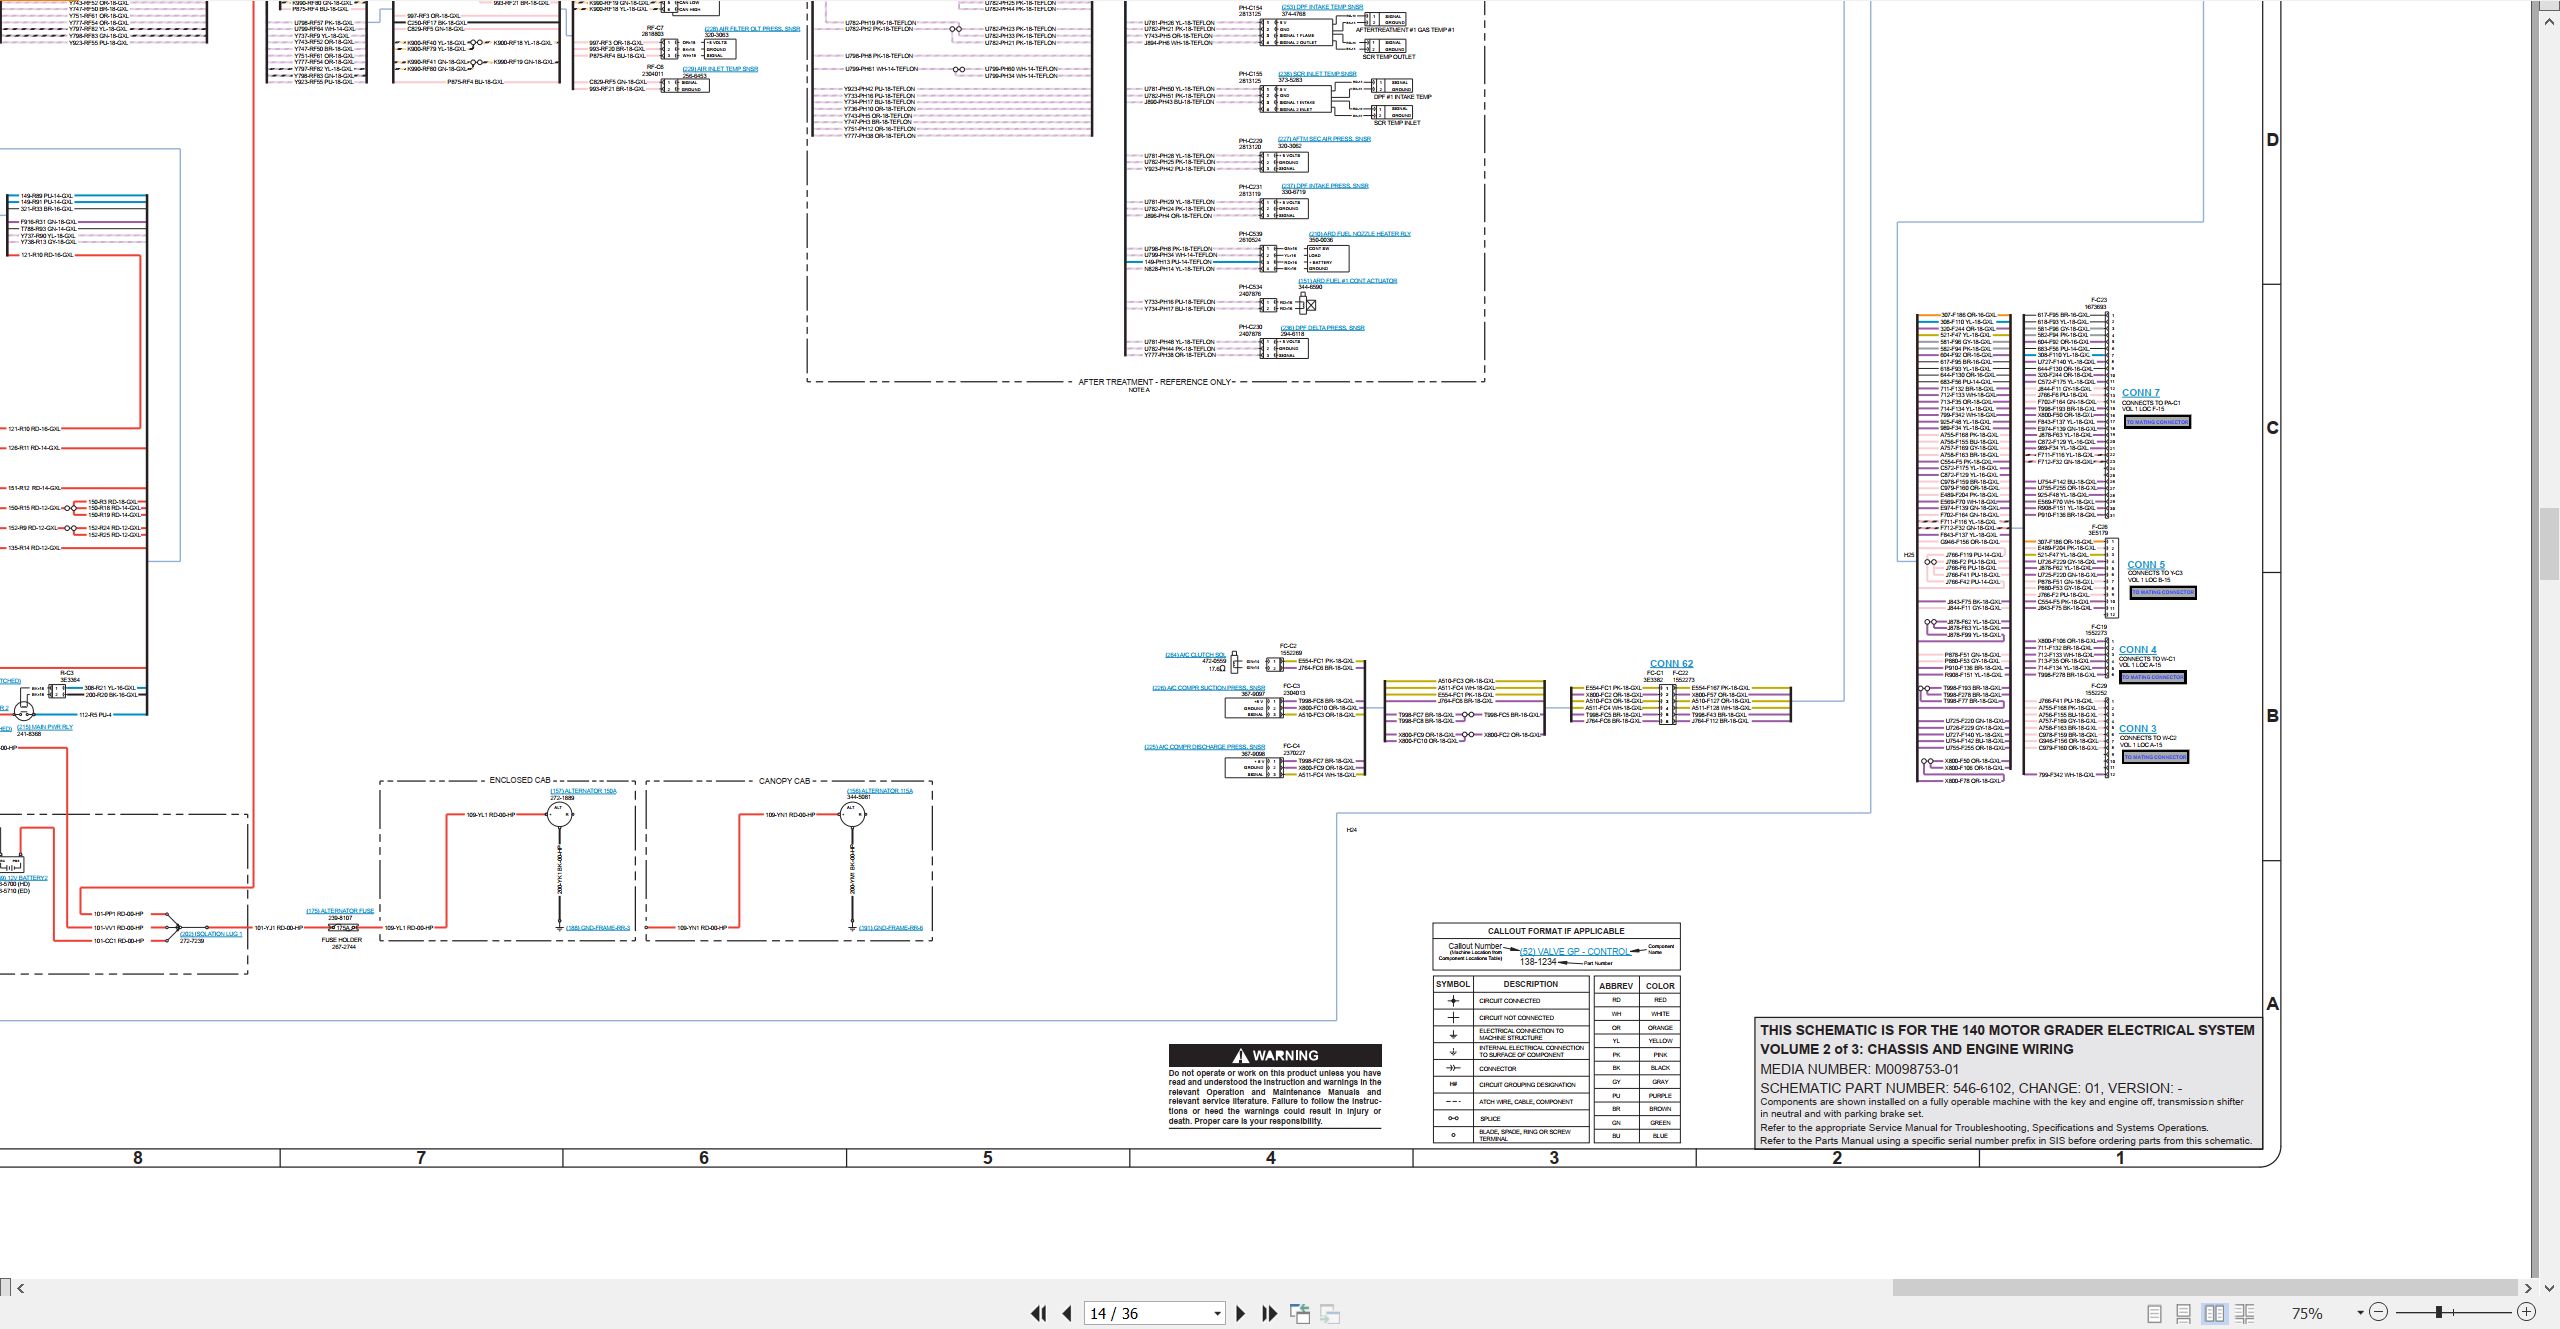Go back to the previous view
Screen dimensions: 2560x1329
click(1300, 1313)
